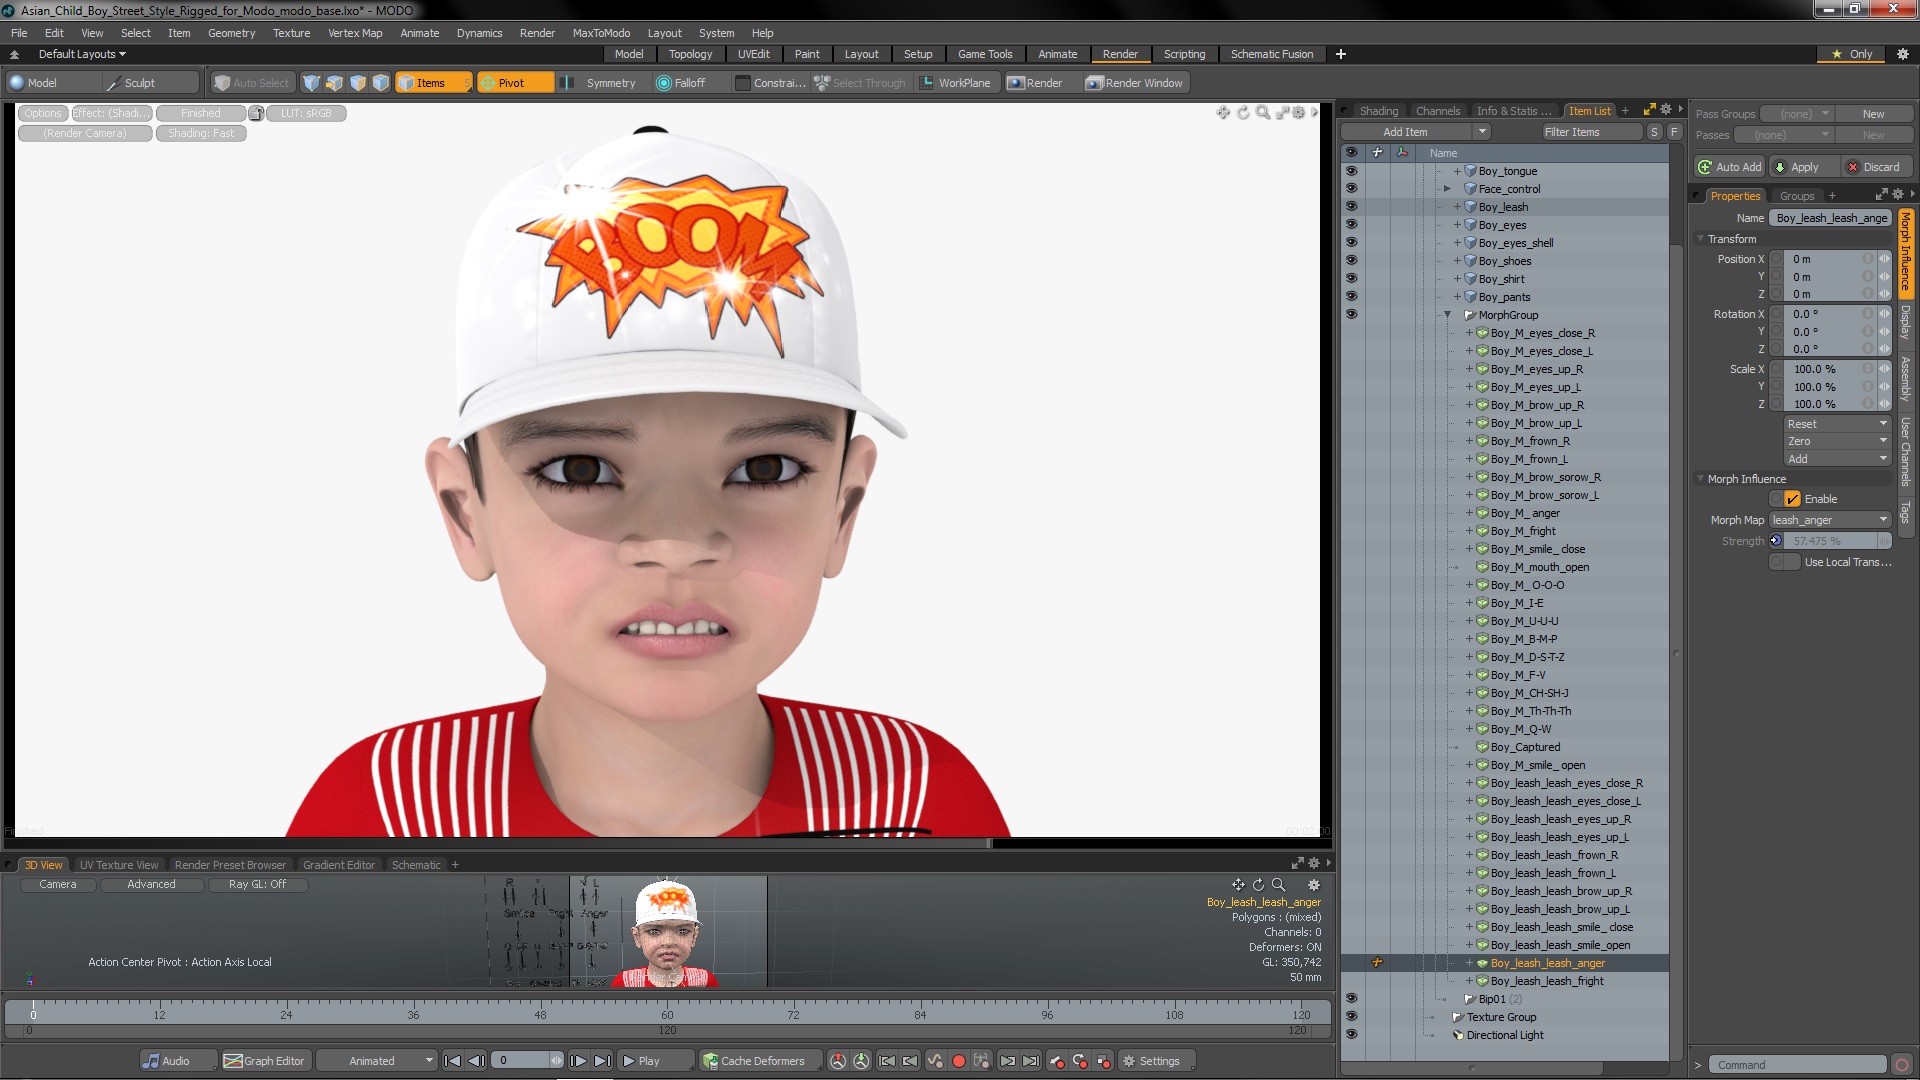Image resolution: width=1920 pixels, height=1080 pixels.
Task: Open the Reset transform dropdown
Action: click(x=1837, y=424)
